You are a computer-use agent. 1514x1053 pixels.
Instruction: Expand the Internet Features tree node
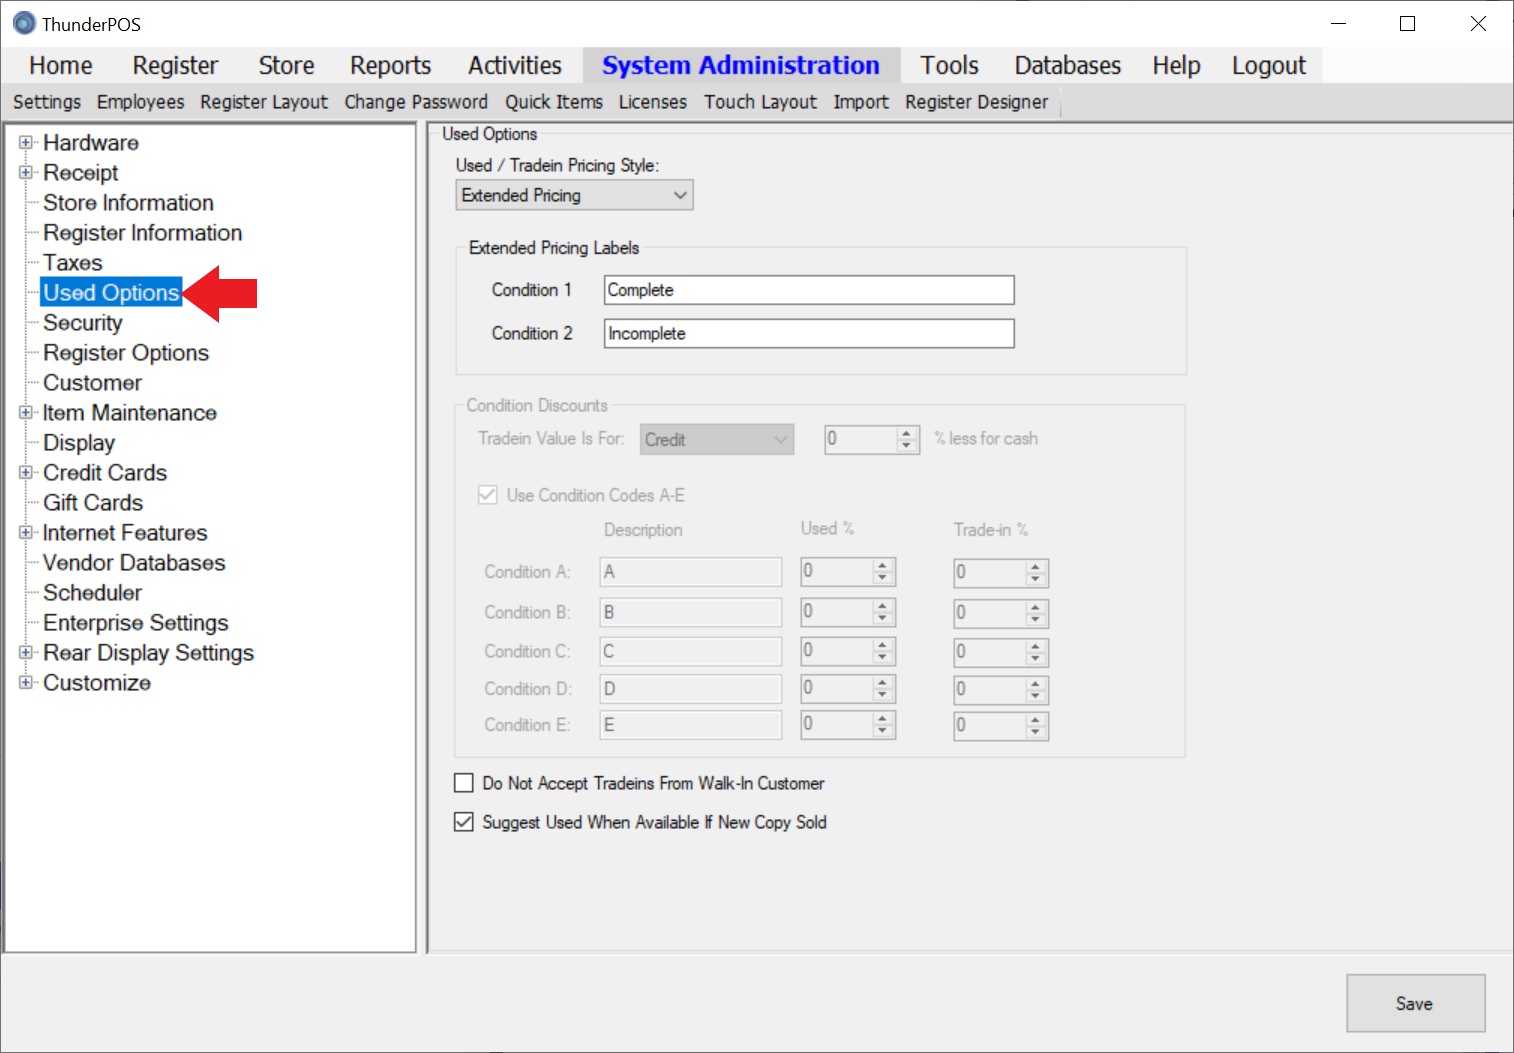[x=26, y=533]
